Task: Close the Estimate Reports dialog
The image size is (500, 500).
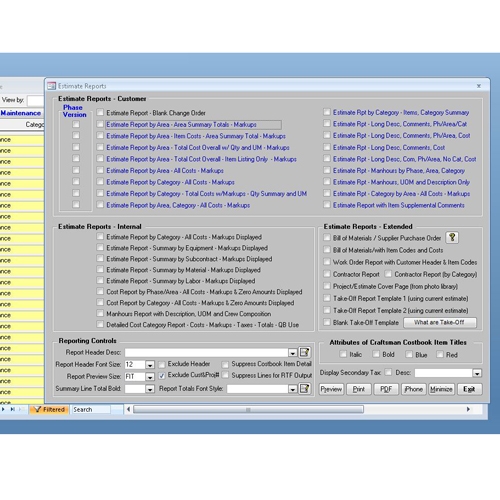Action: (479, 86)
